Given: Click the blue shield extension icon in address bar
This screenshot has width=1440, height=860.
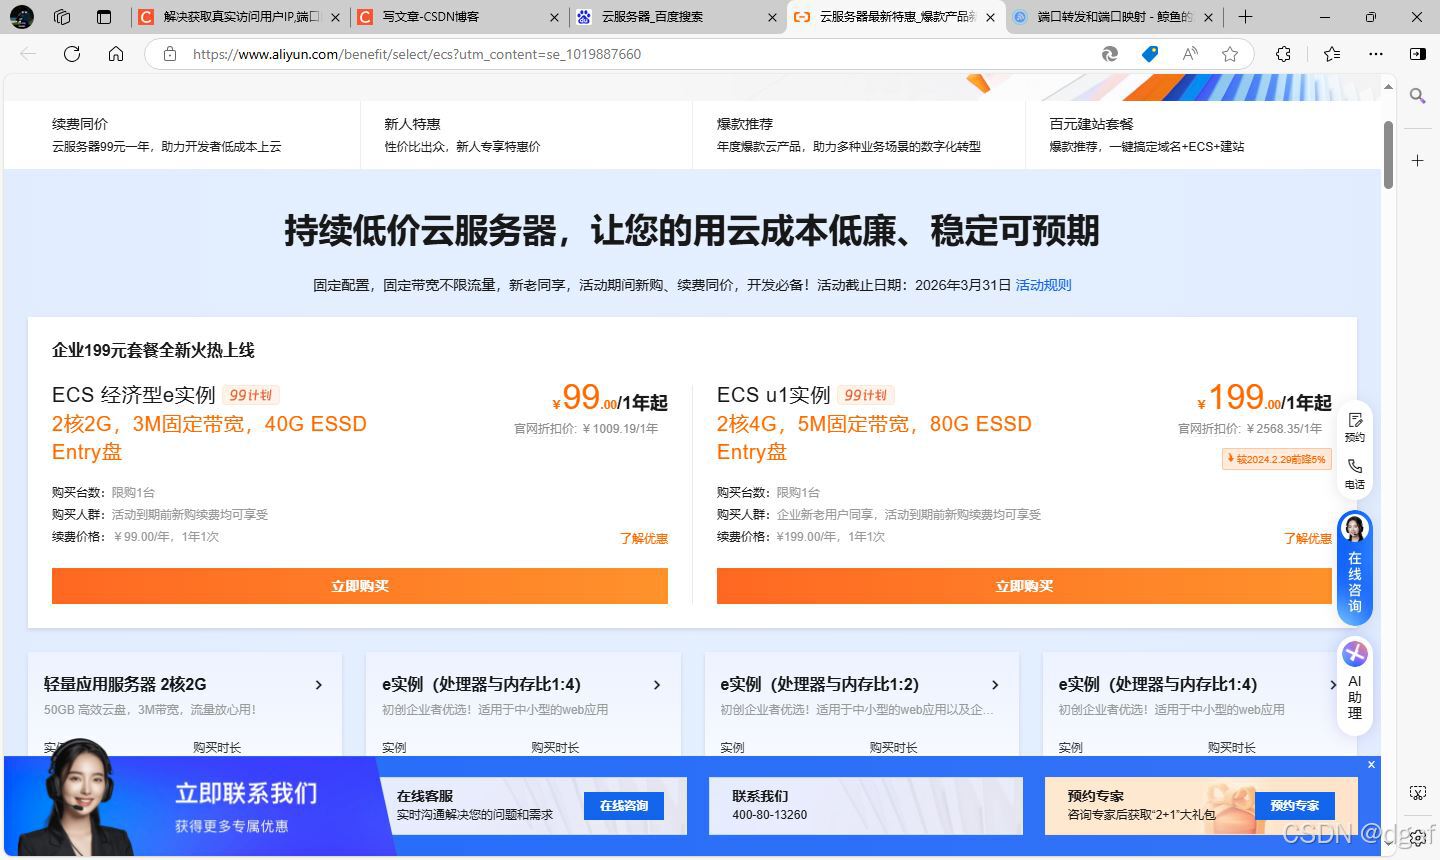Looking at the screenshot, I should [1150, 54].
